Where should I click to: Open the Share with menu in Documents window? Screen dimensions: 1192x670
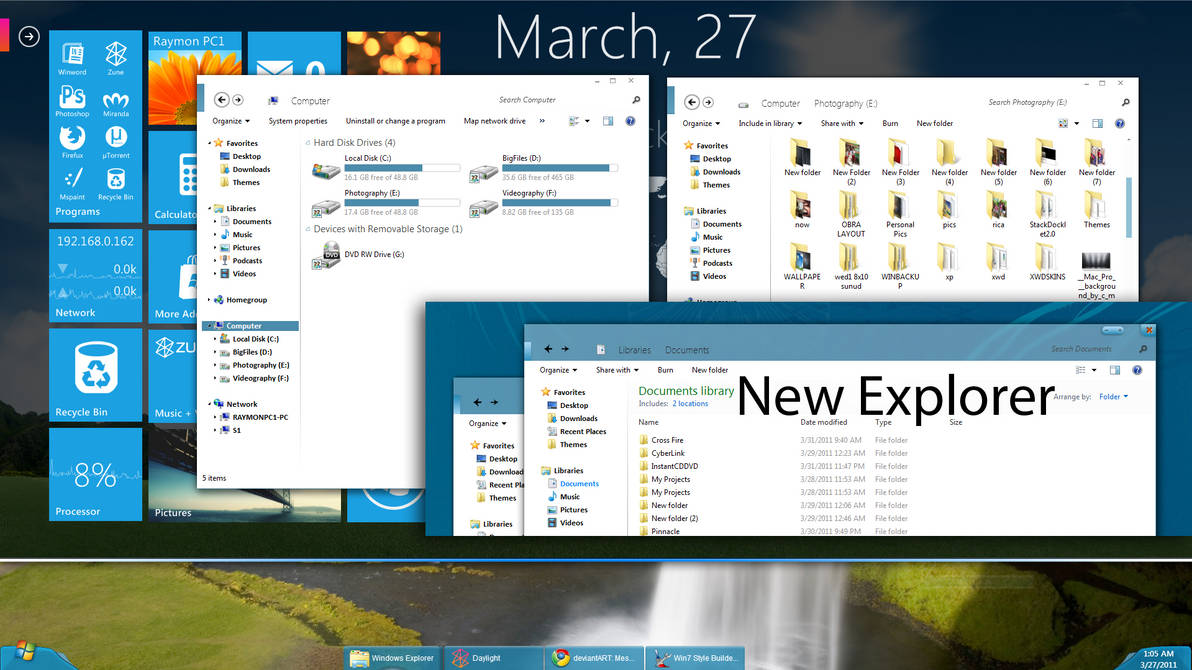coord(617,369)
